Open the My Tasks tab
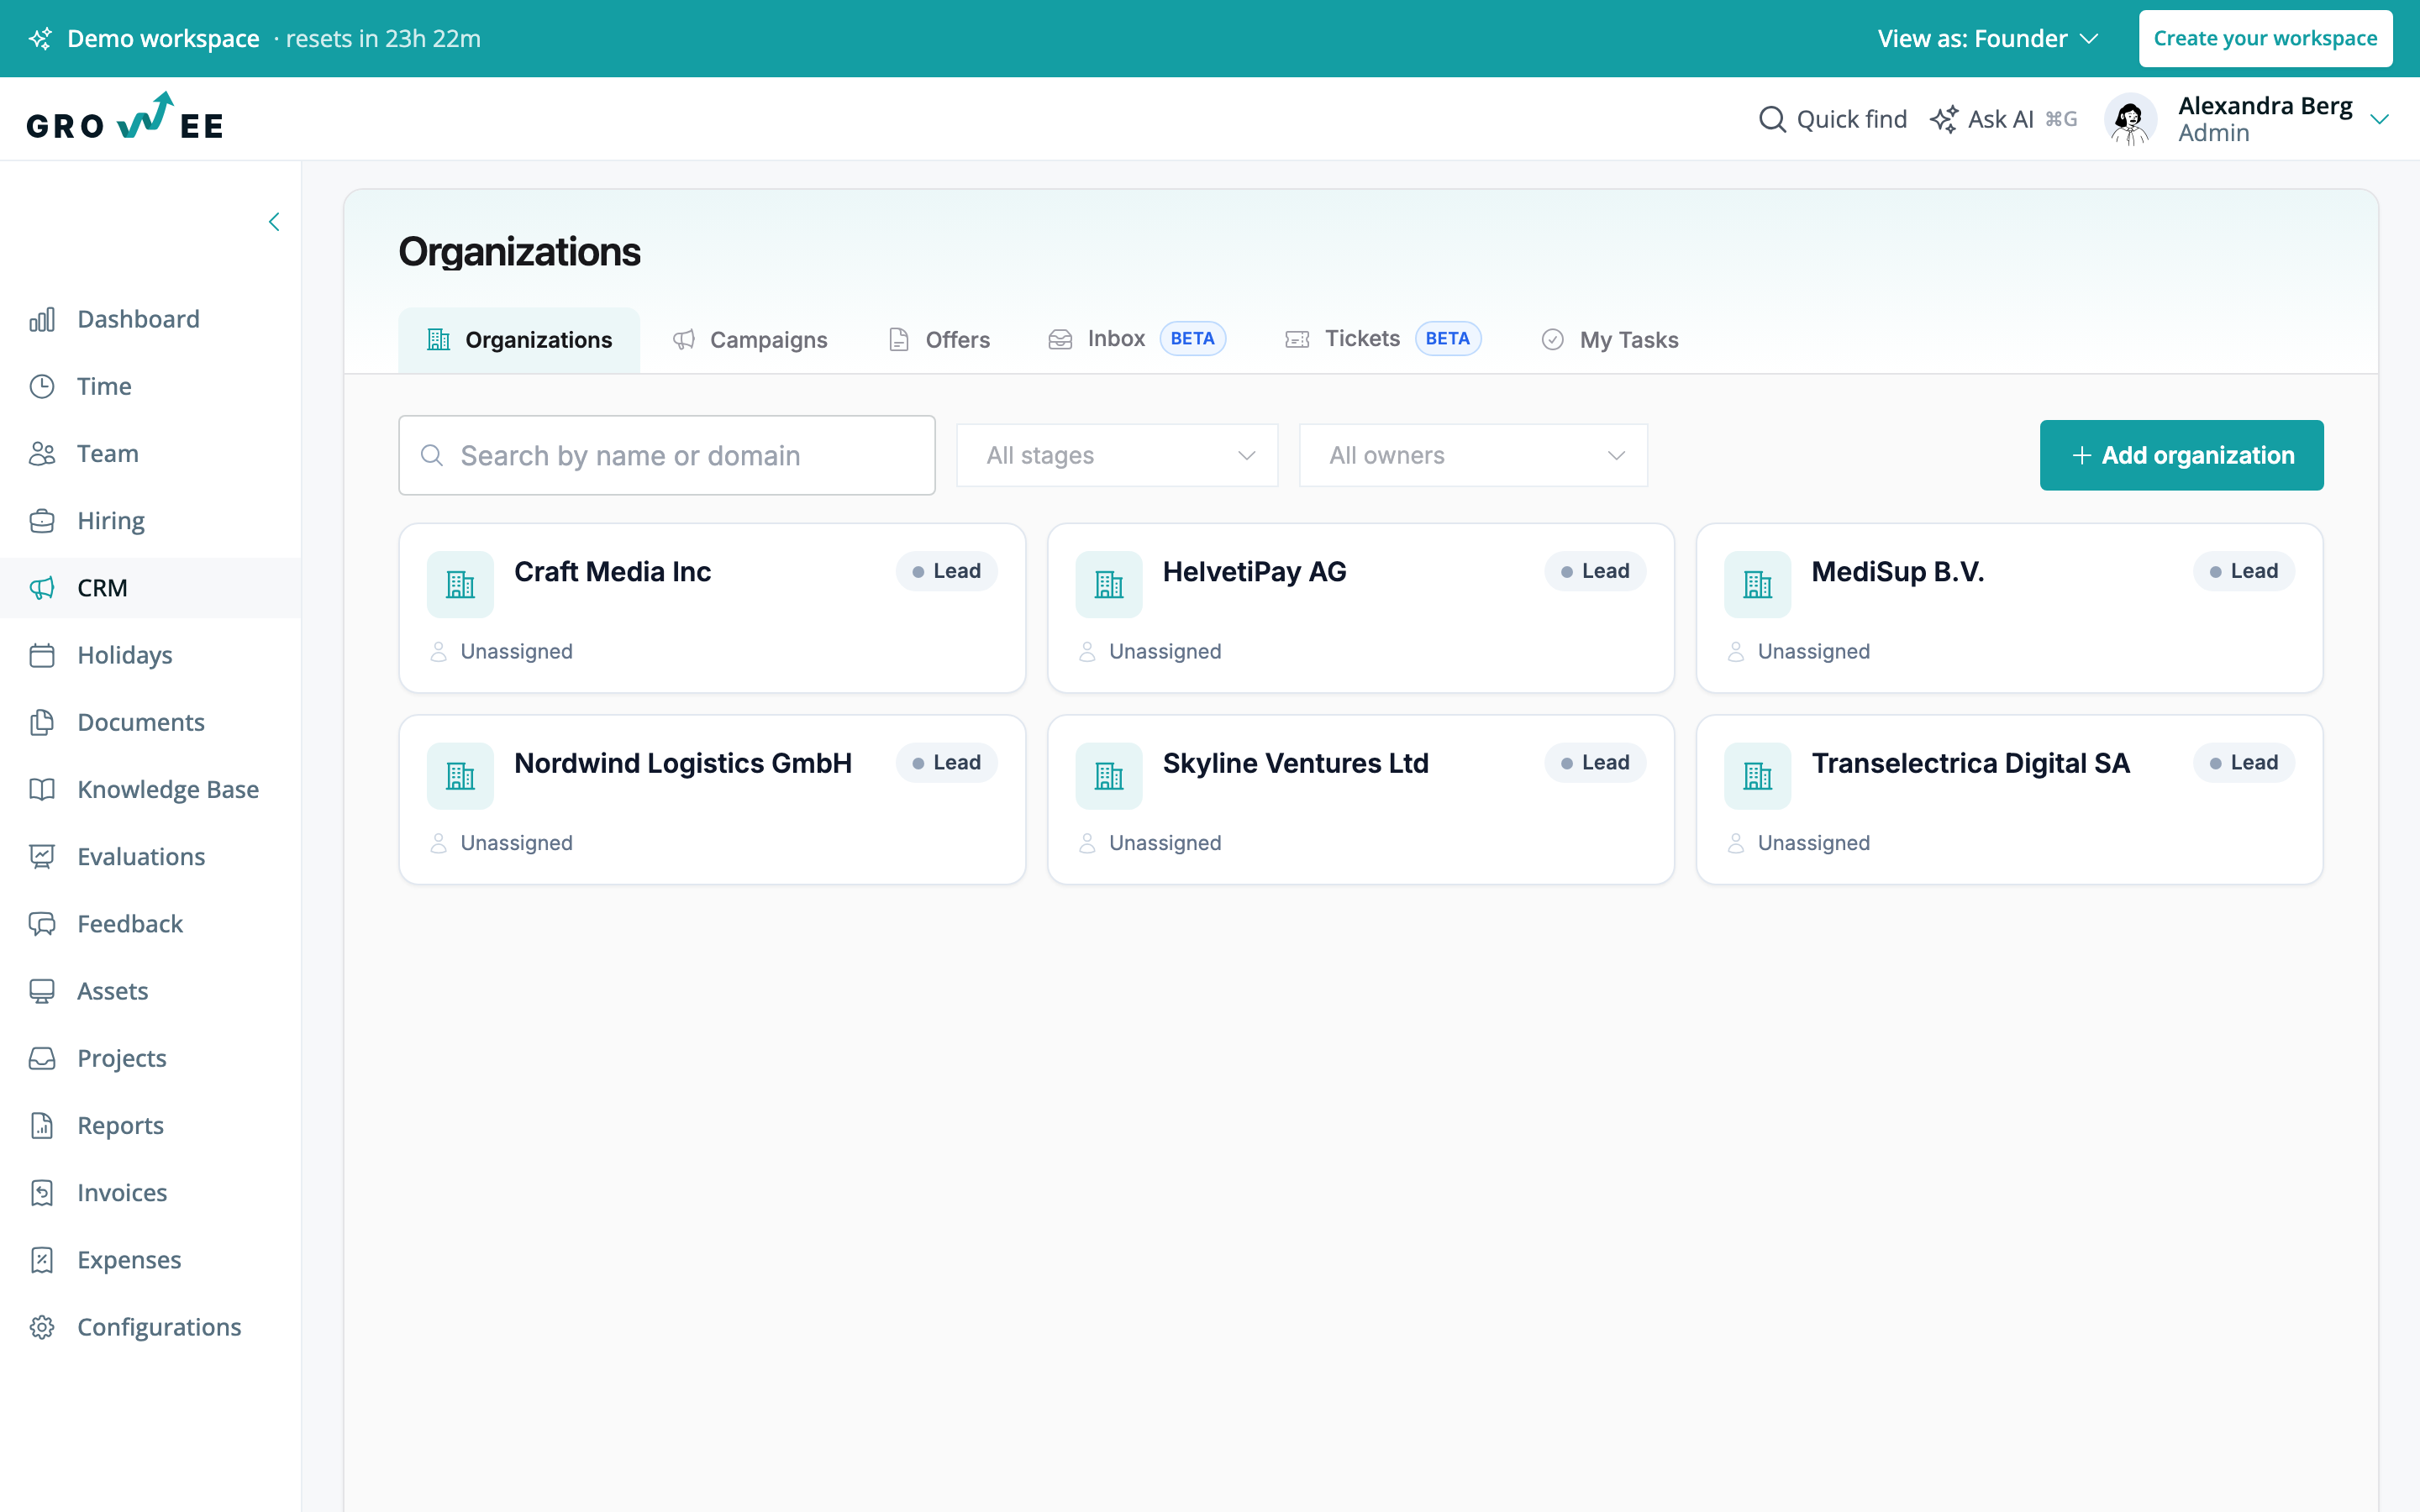 (1610, 340)
